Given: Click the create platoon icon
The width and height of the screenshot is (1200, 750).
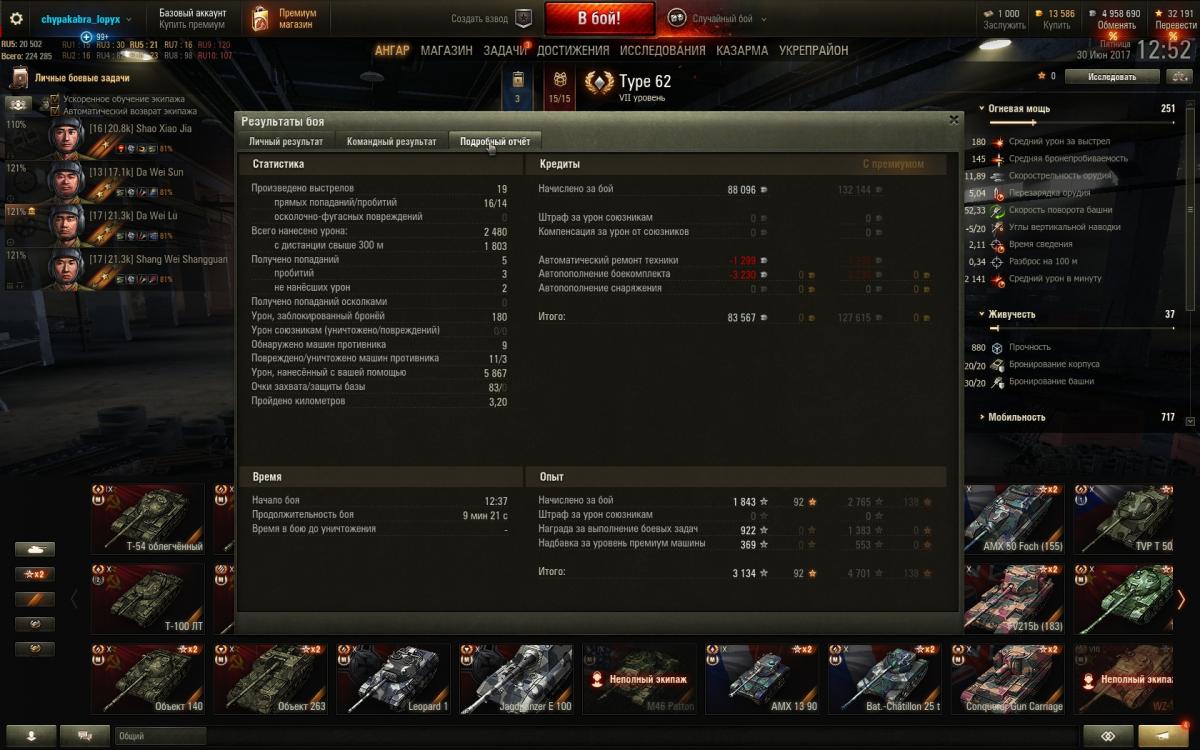Looking at the screenshot, I should (x=523, y=18).
